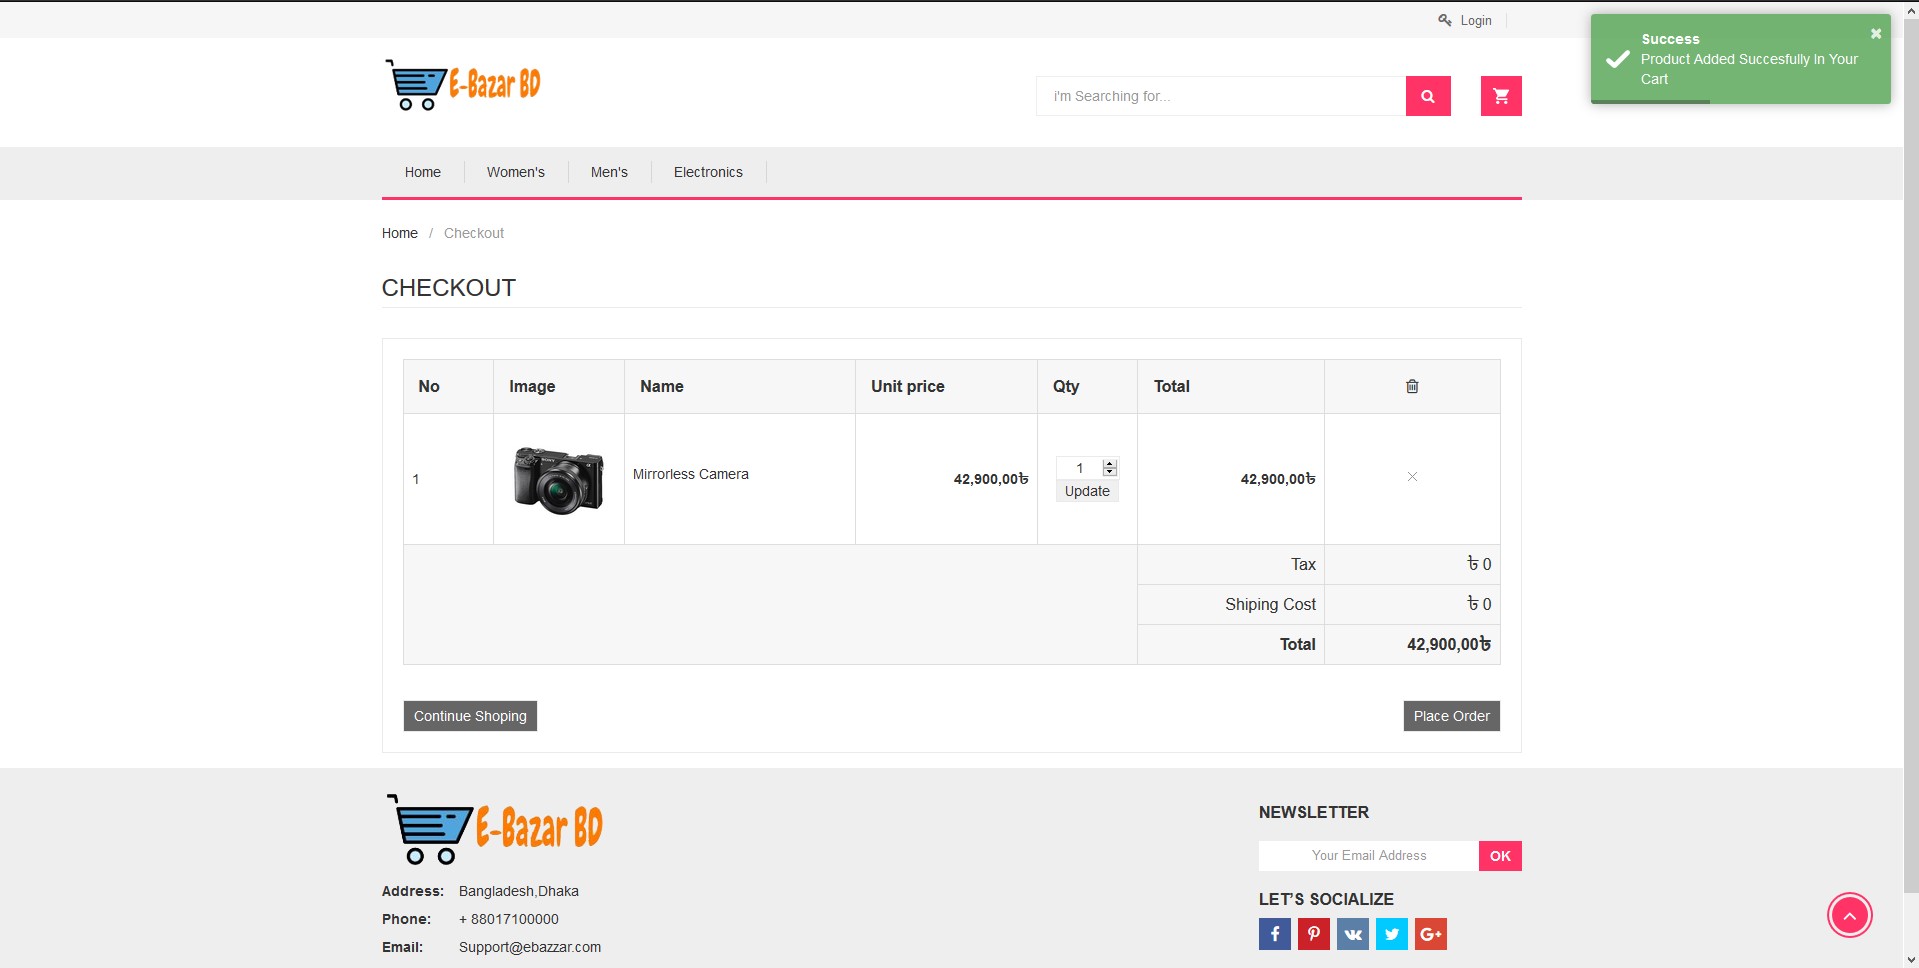Click Place Order

point(1451,715)
